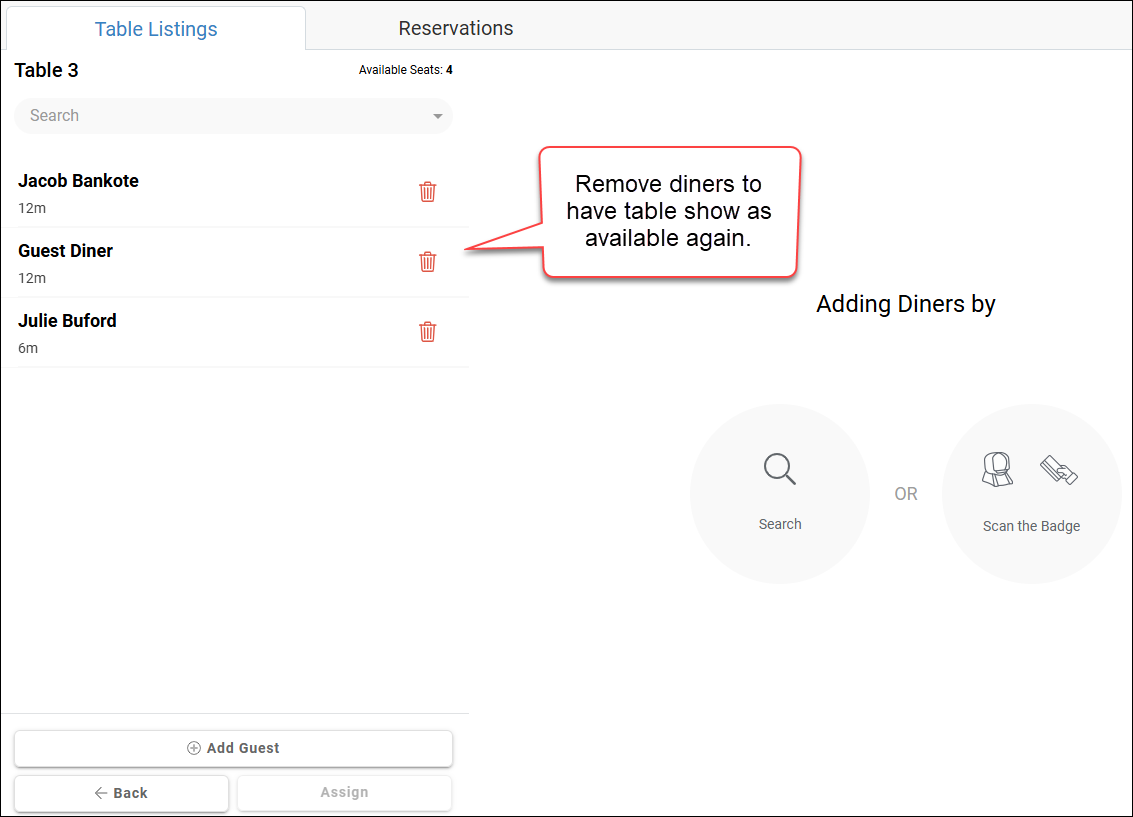Click the Add Guest button label
This screenshot has height=817, width=1133.
click(243, 748)
